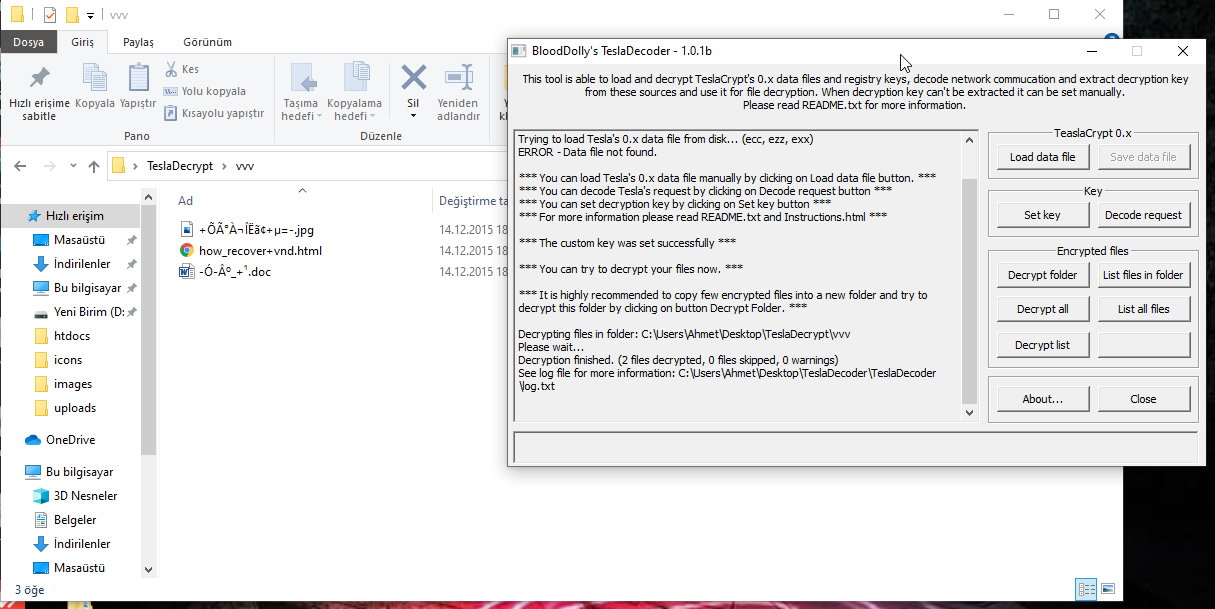The height and width of the screenshot is (609, 1215).
Task: Expand the Sil dropdown arrow
Action: [413, 117]
